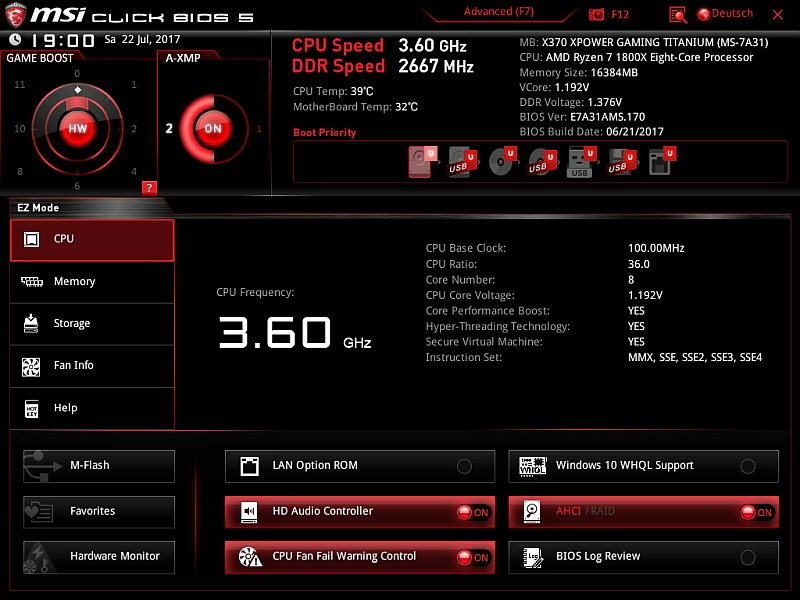Click the 19:00 system clock
This screenshot has height=600, width=800.
[x=63, y=40]
